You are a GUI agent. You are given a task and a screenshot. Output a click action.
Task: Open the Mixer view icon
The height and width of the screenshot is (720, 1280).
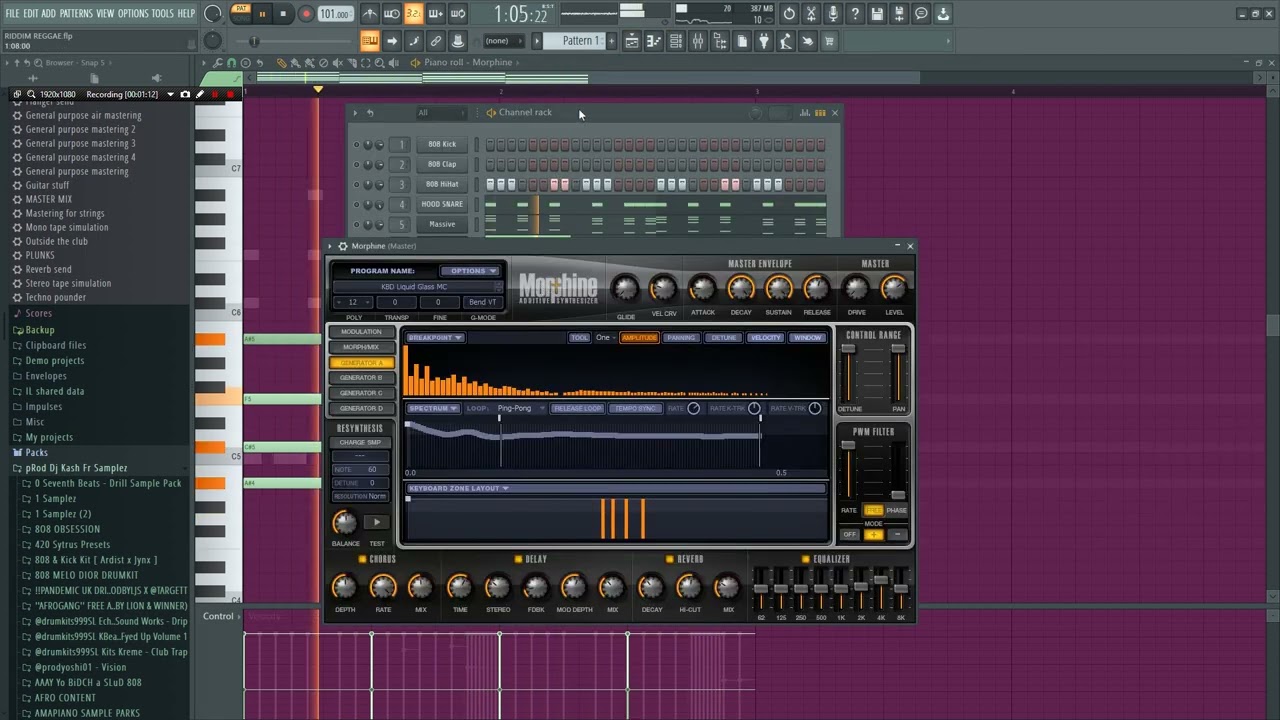(698, 41)
